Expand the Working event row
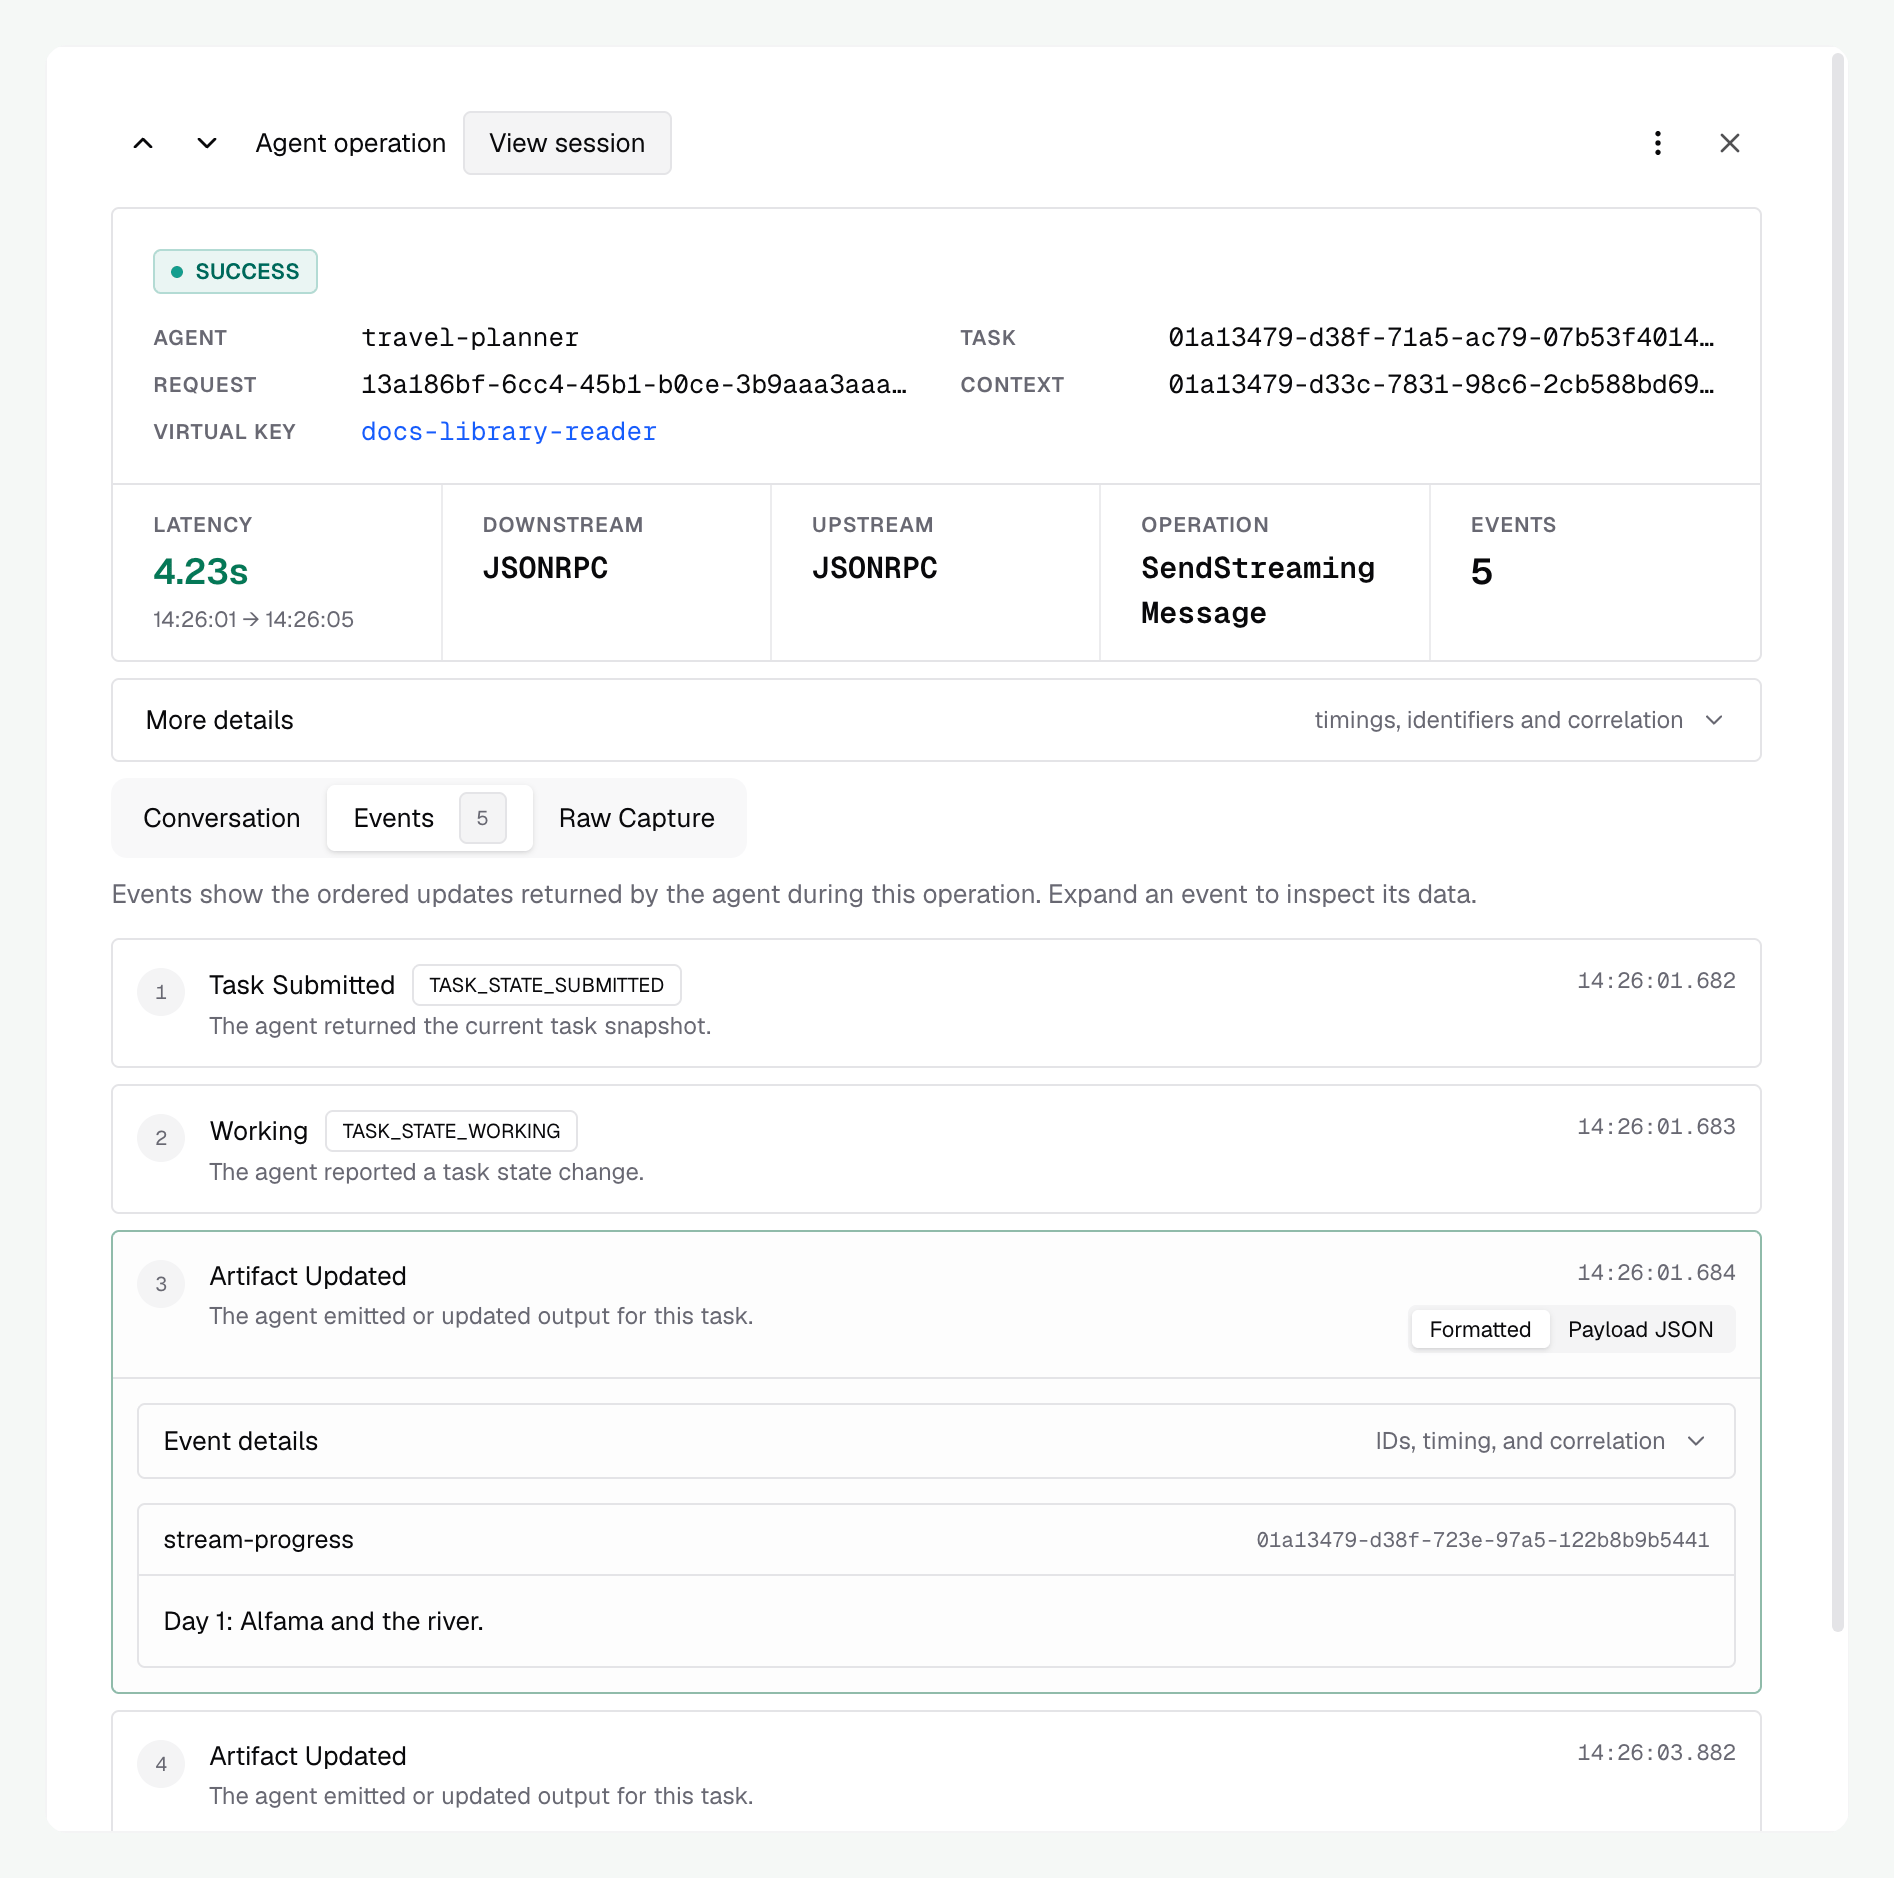 tap(936, 1149)
